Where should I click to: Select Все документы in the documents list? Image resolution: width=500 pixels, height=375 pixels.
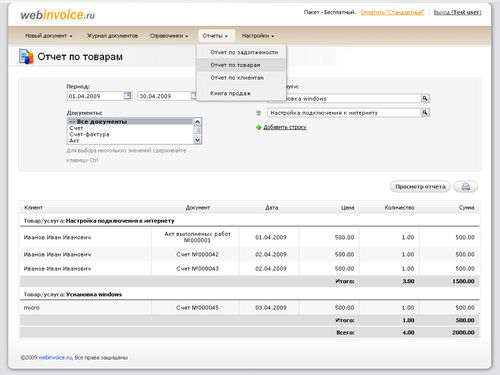[130, 121]
